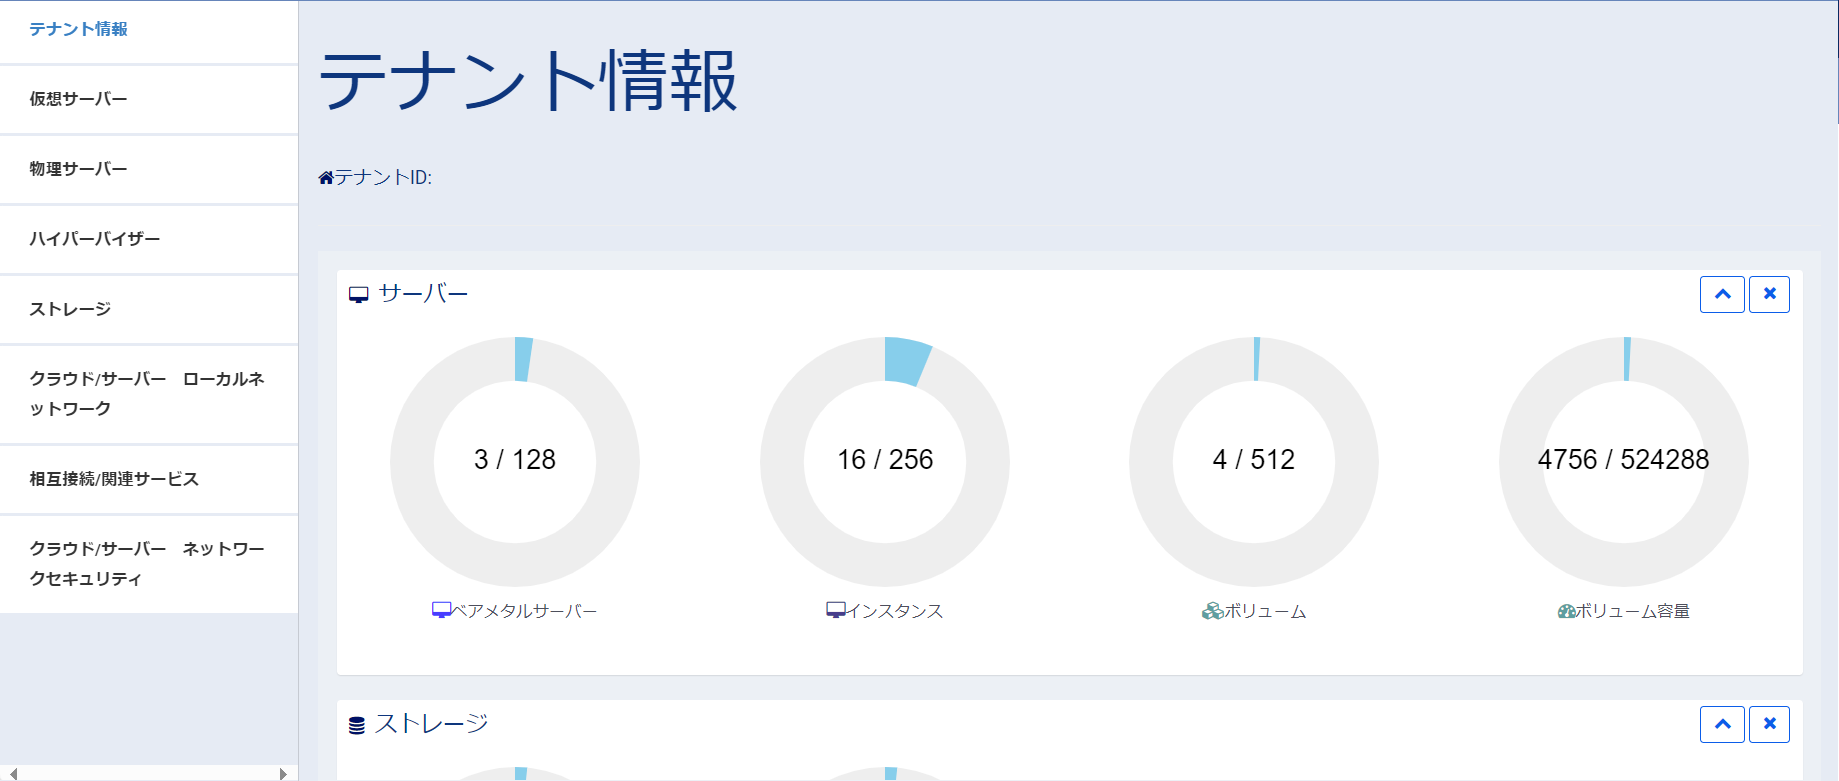This screenshot has height=781, width=1839.
Task: Select クラウド/サーバー ローカルネットワーク menu item
Action: 149,395
